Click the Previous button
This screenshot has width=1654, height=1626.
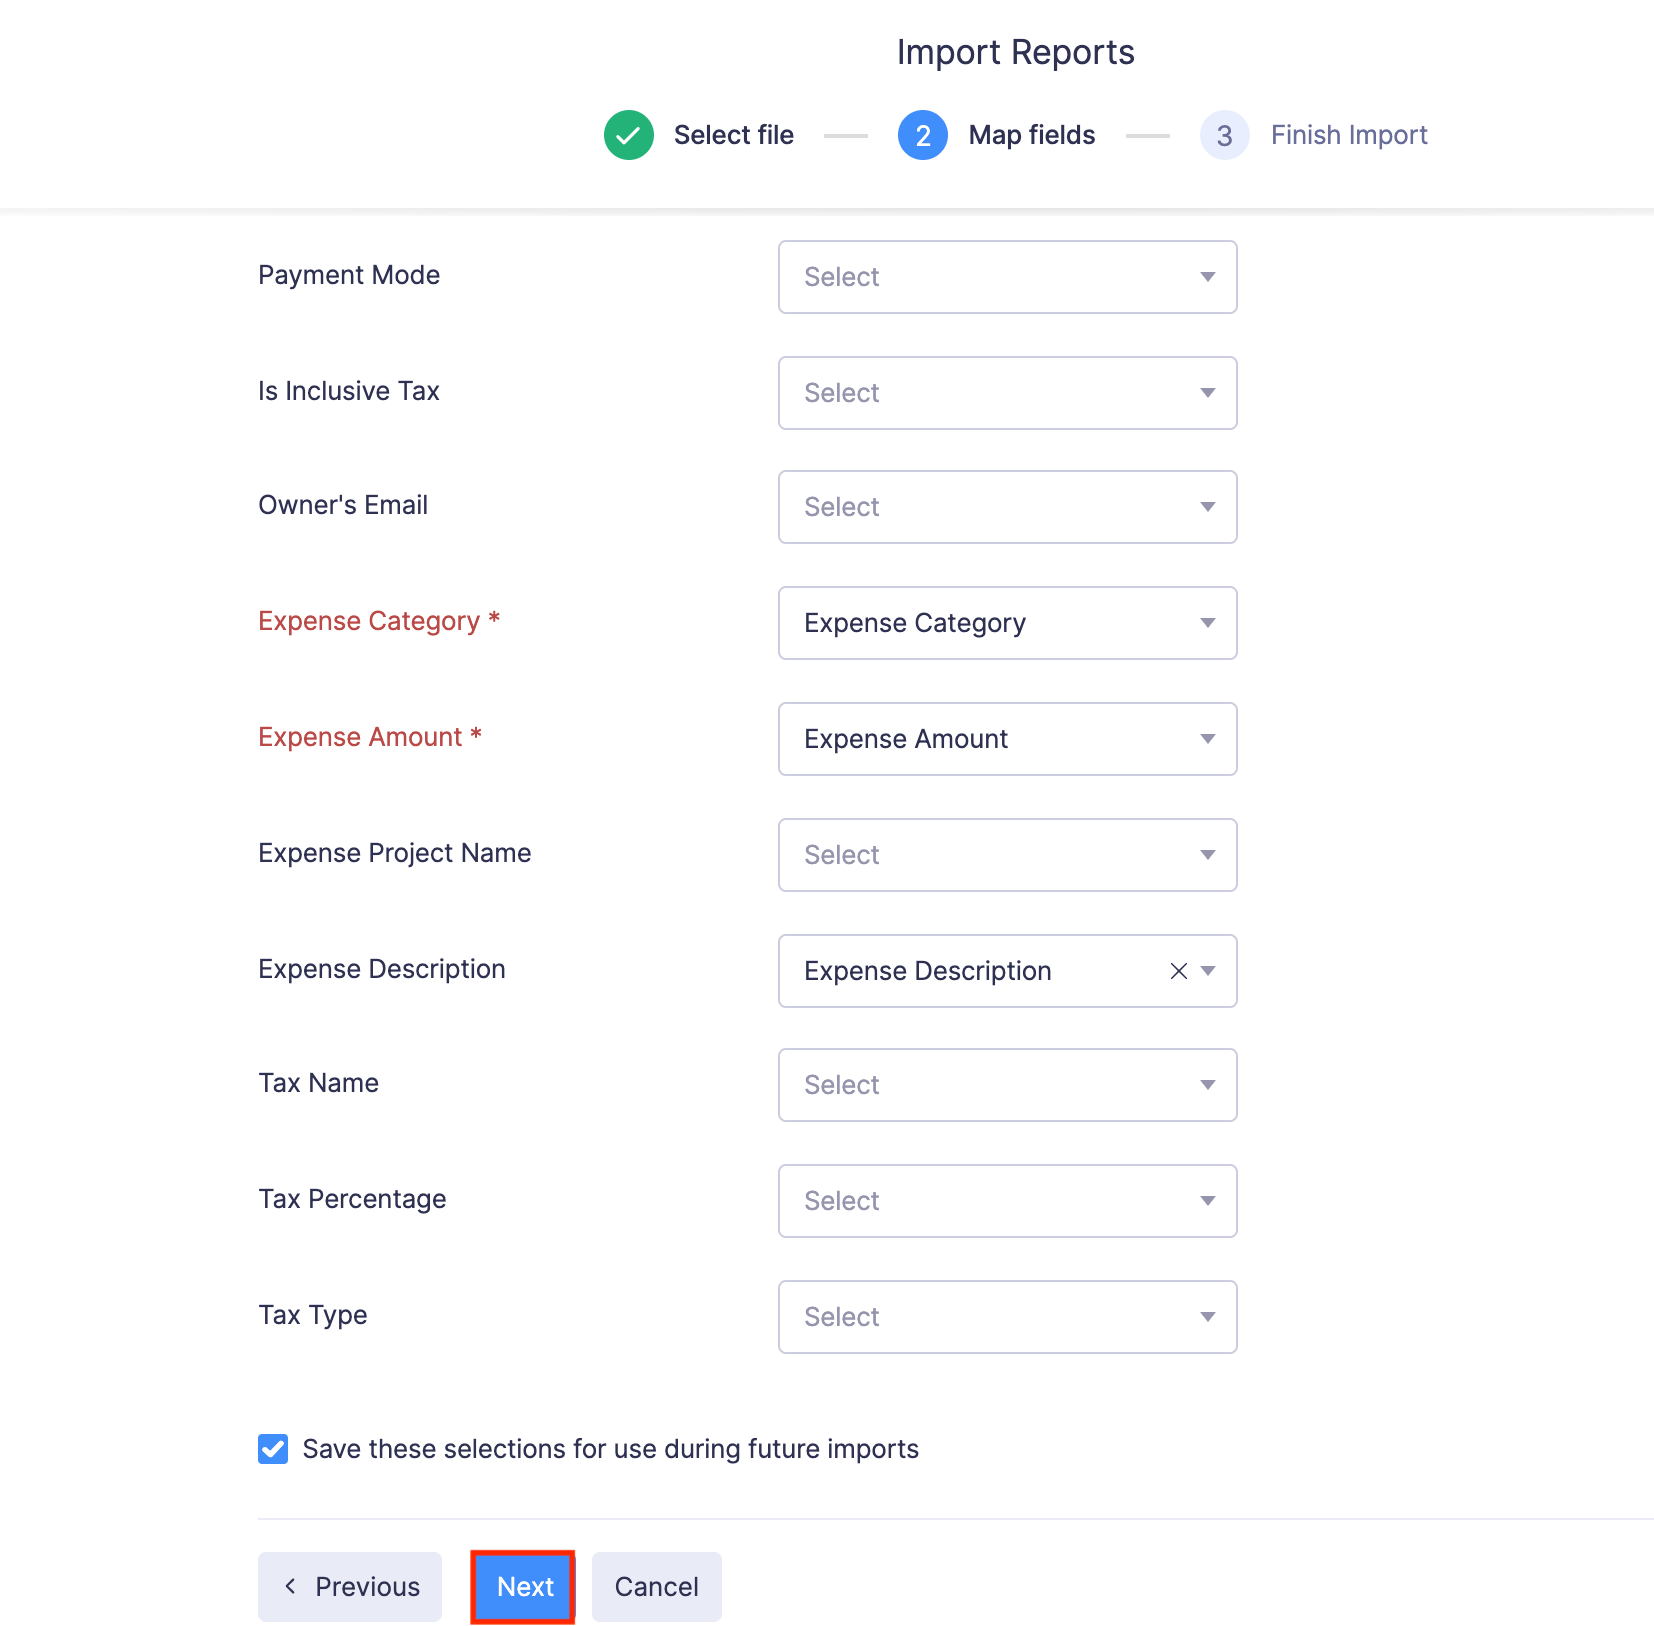pyautogui.click(x=349, y=1586)
